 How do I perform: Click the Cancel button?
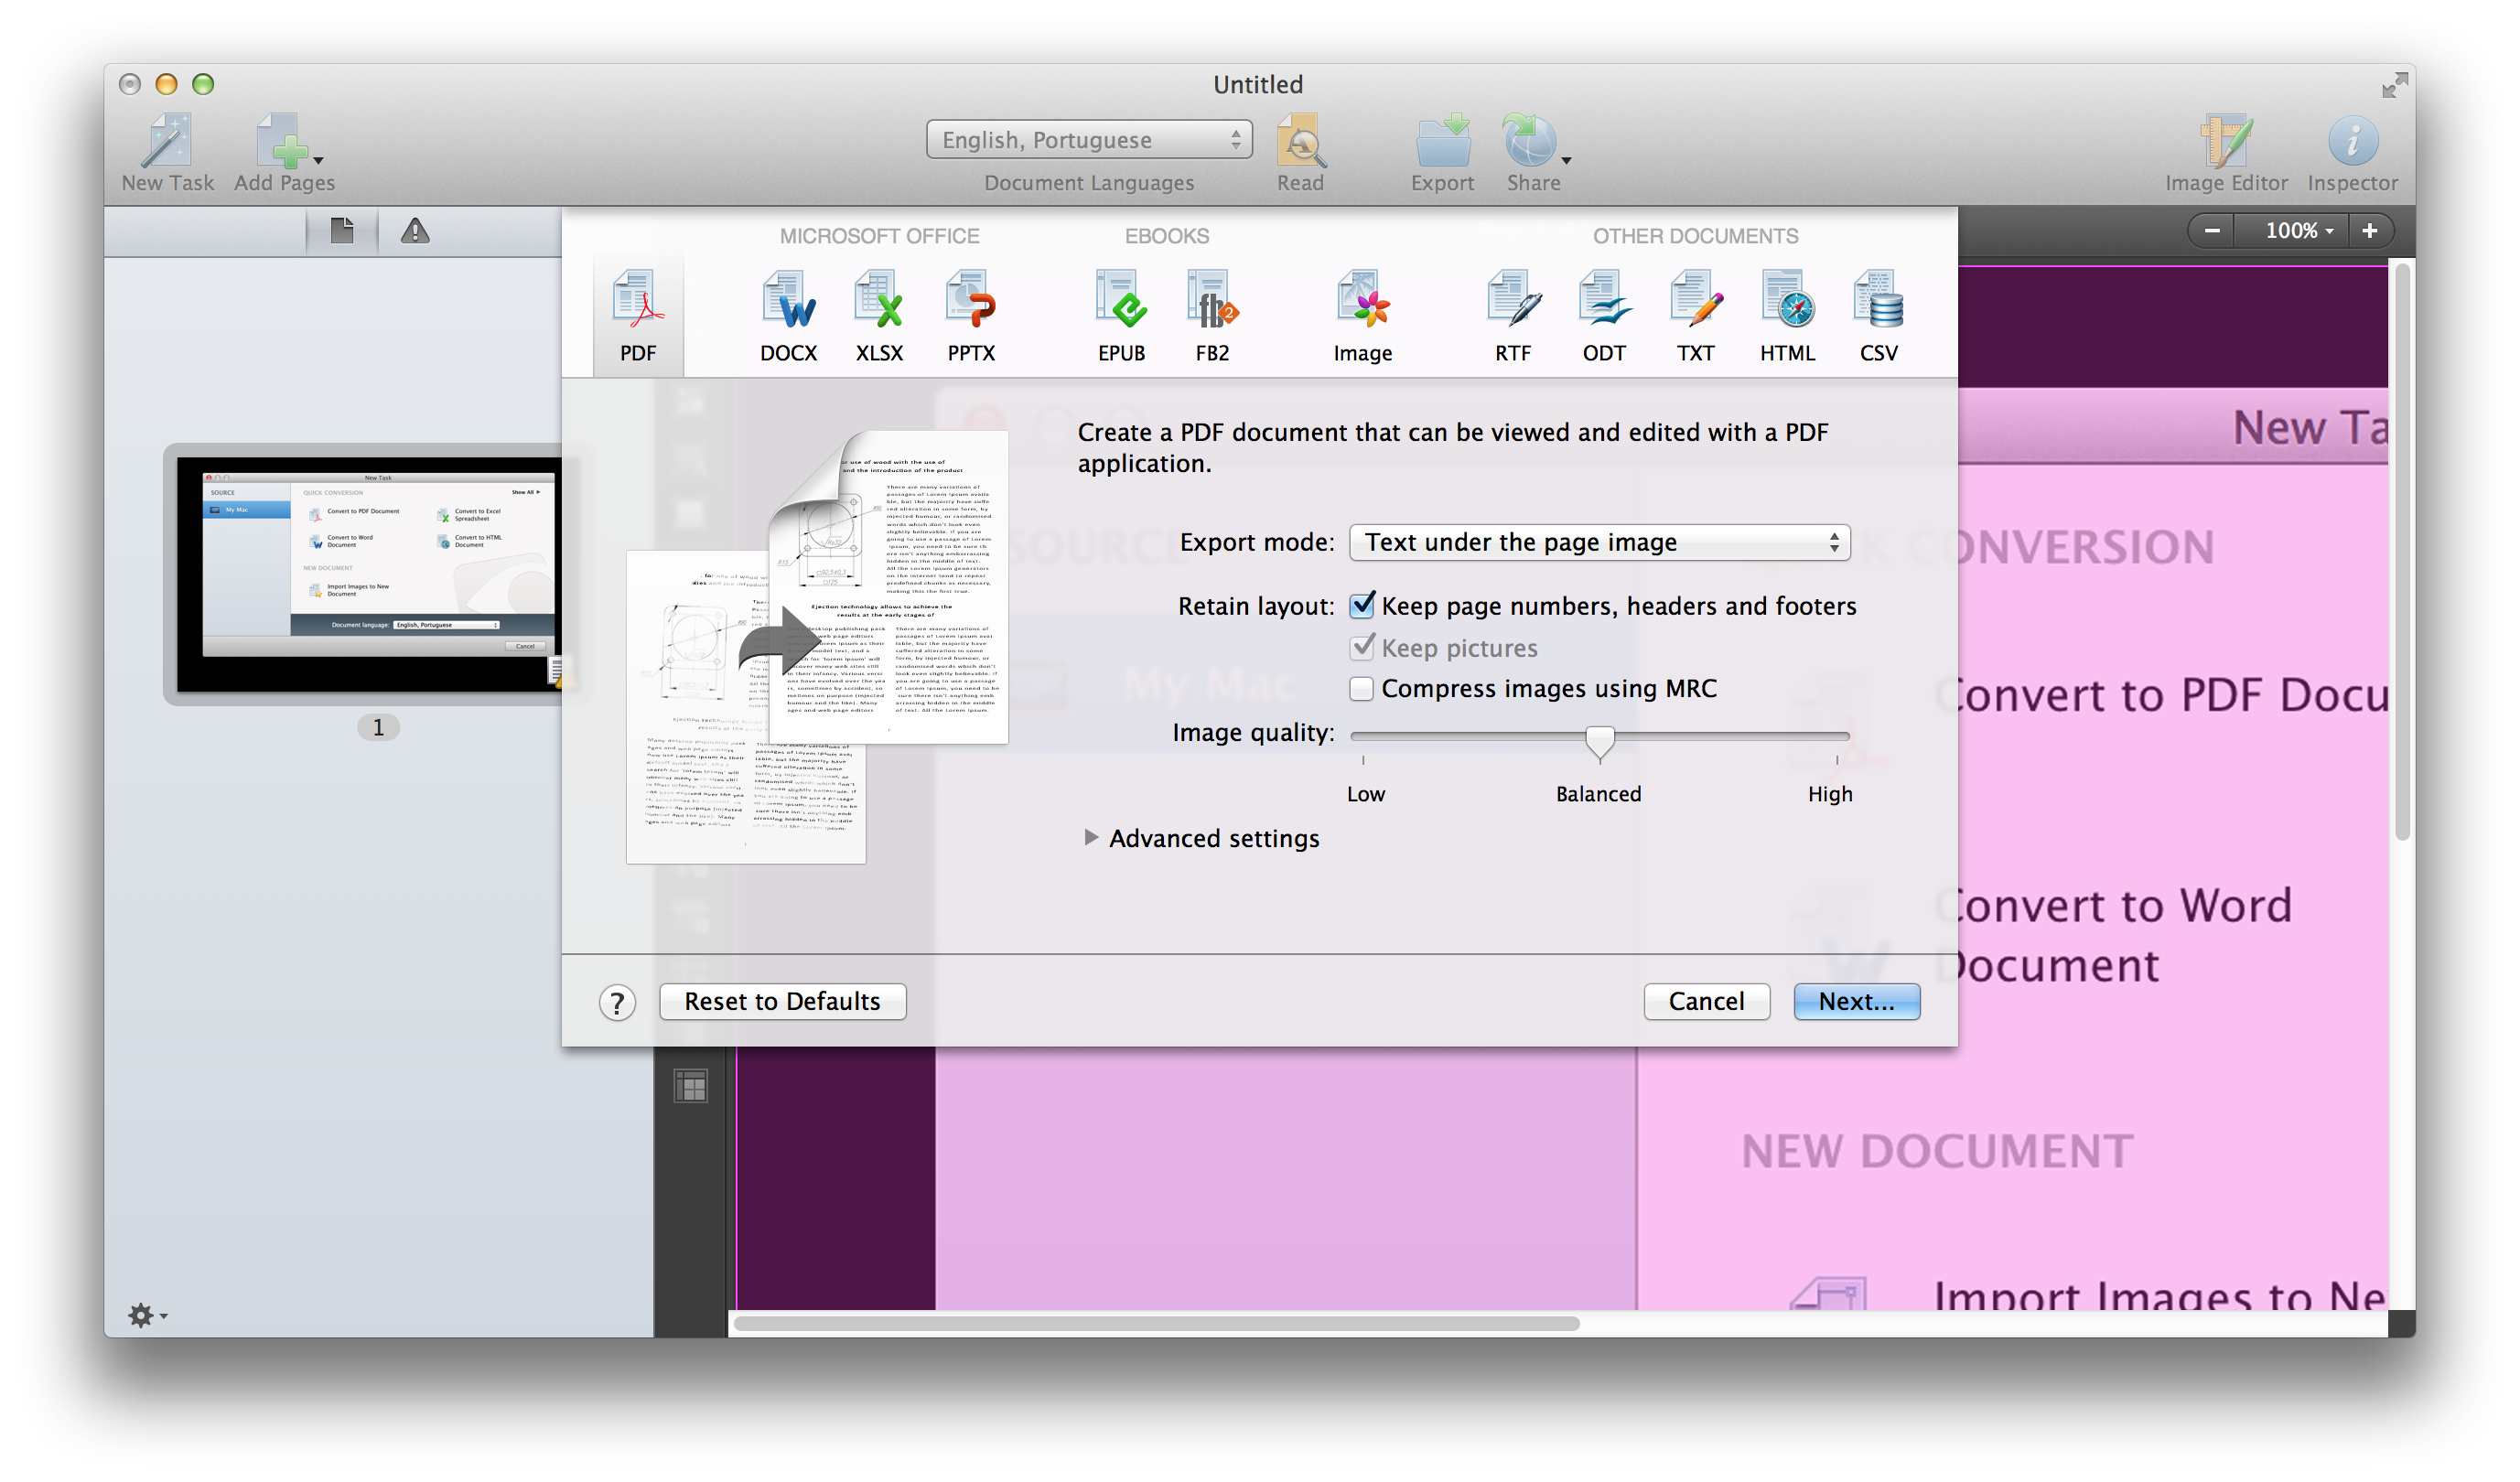(1706, 1002)
